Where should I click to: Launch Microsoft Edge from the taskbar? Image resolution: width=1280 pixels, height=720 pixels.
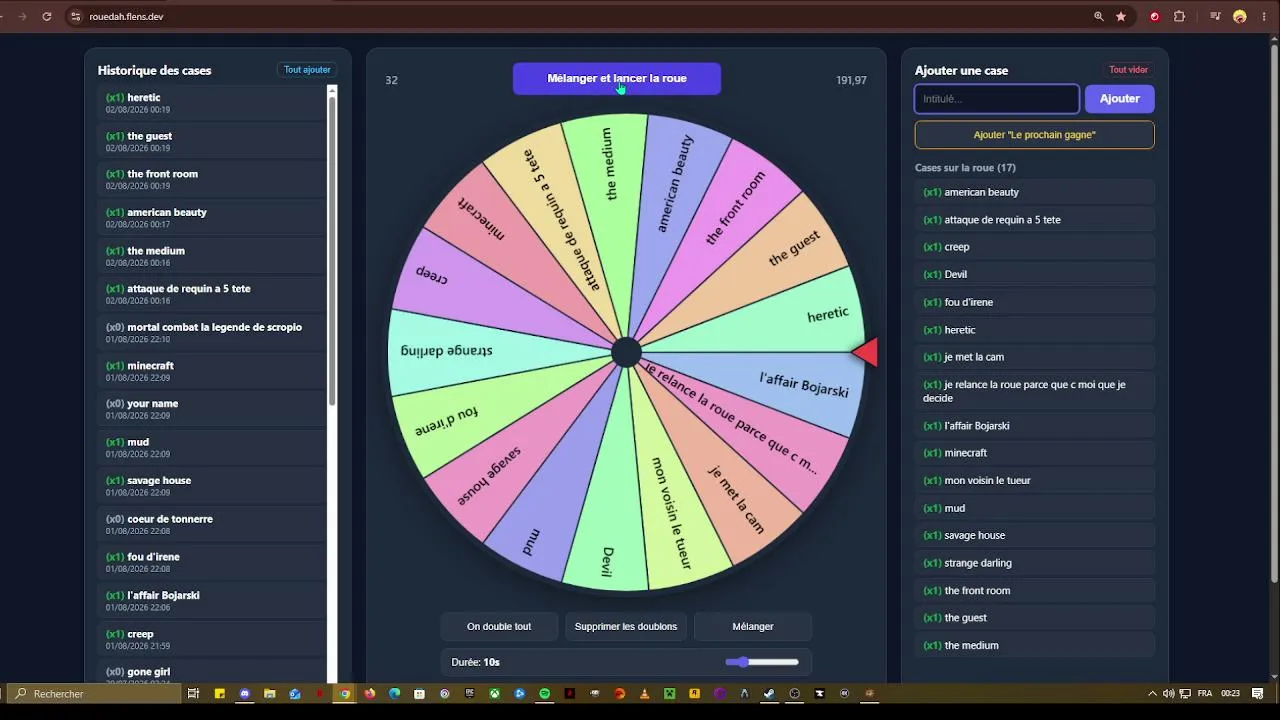394,693
